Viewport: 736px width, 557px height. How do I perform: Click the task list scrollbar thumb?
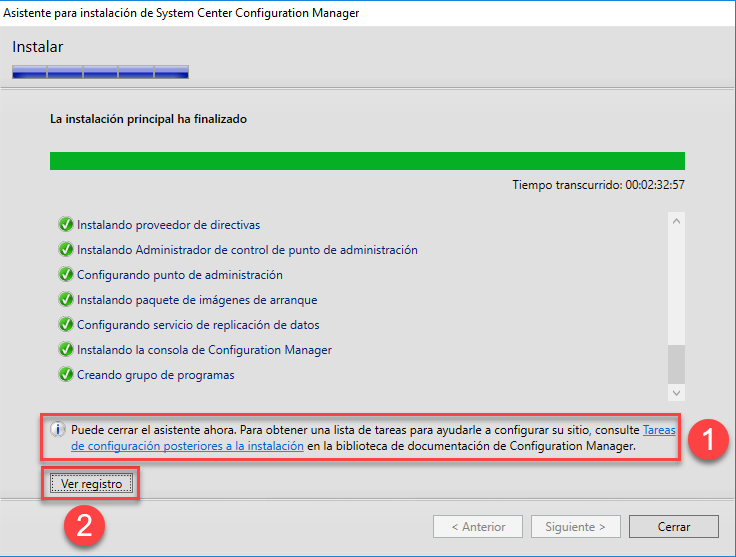coord(676,365)
